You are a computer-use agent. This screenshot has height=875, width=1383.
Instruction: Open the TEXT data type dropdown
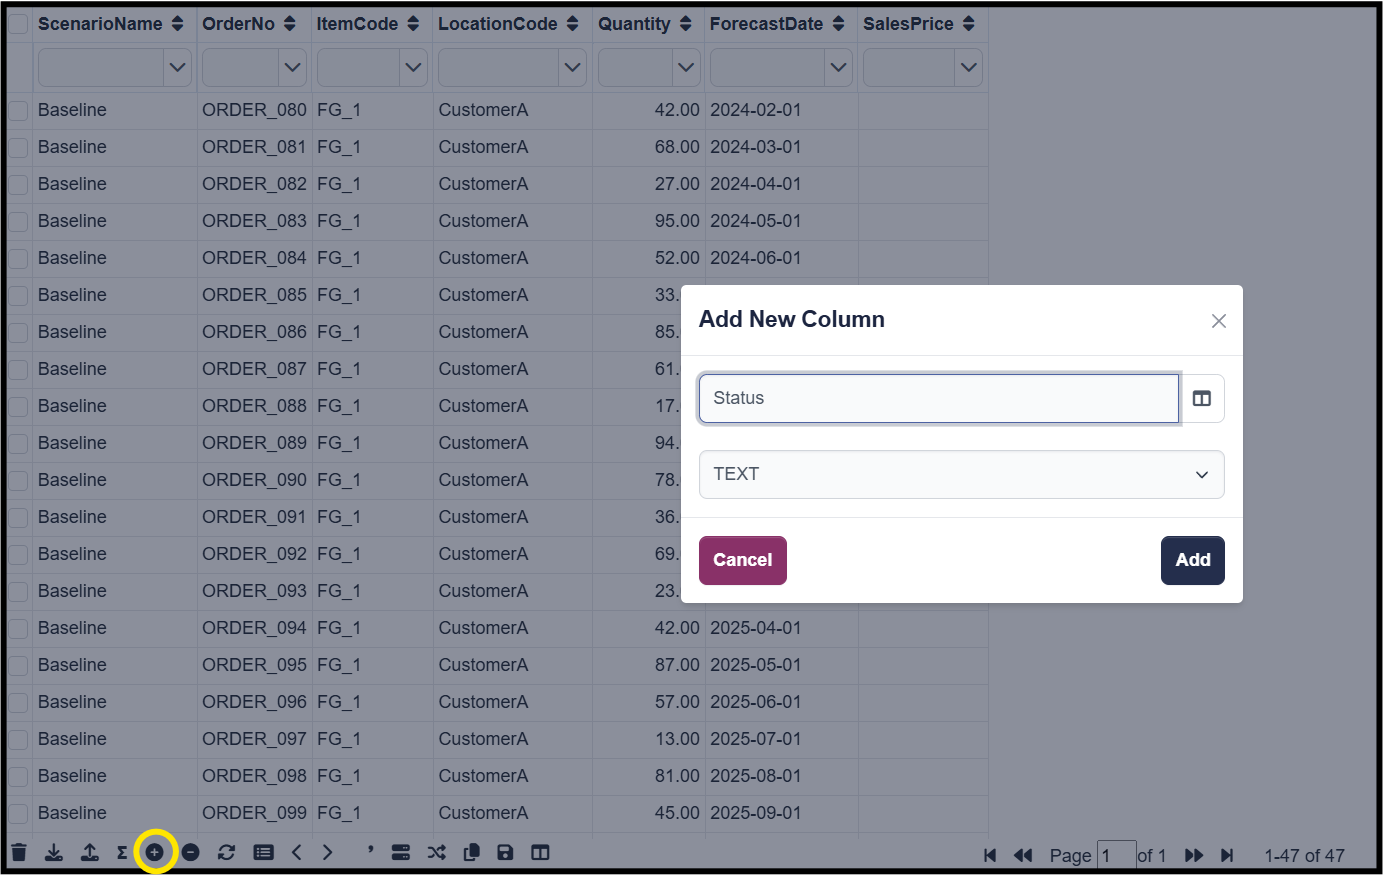(x=961, y=474)
